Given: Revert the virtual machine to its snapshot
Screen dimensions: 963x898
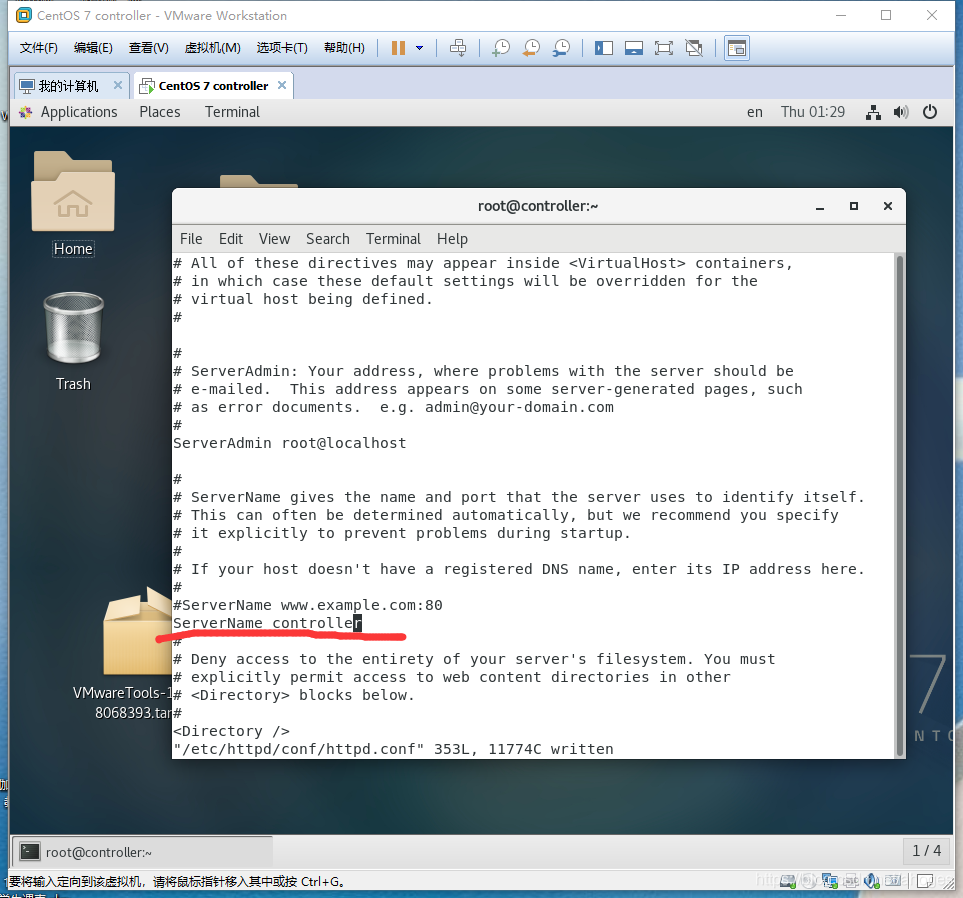Looking at the screenshot, I should 530,47.
